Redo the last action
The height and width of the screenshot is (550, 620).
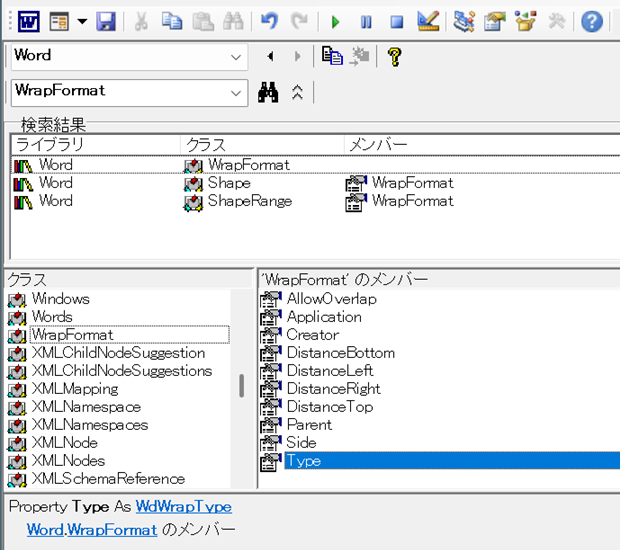299,21
